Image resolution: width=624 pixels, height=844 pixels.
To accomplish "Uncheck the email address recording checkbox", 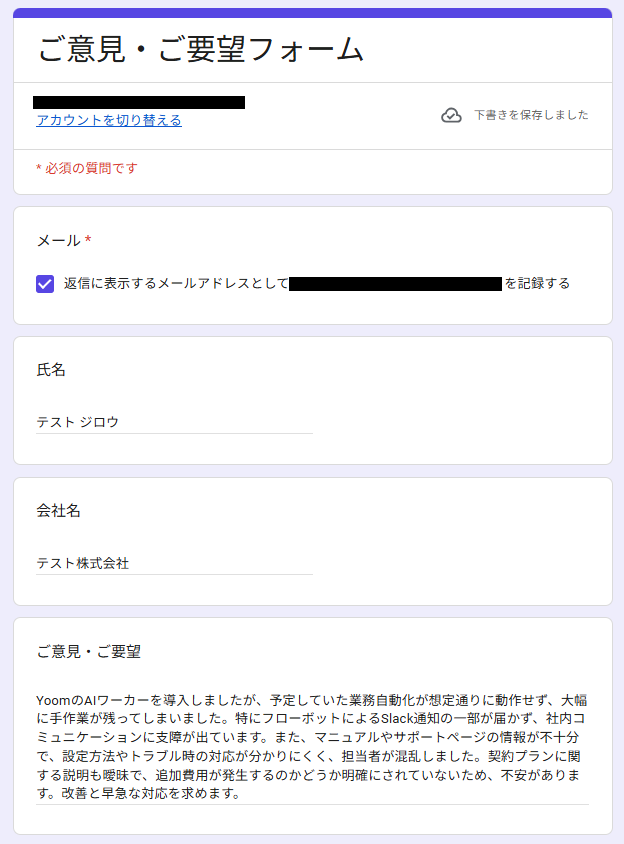I will point(45,284).
